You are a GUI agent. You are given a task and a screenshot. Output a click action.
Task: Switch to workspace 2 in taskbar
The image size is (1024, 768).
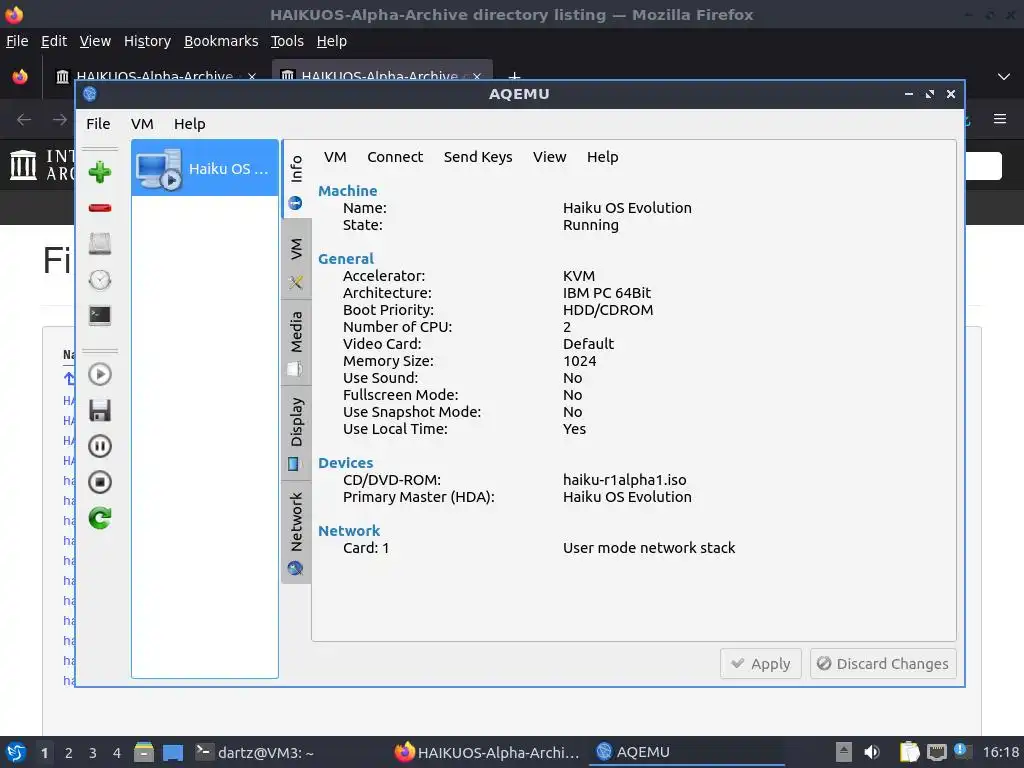pyautogui.click(x=69, y=753)
